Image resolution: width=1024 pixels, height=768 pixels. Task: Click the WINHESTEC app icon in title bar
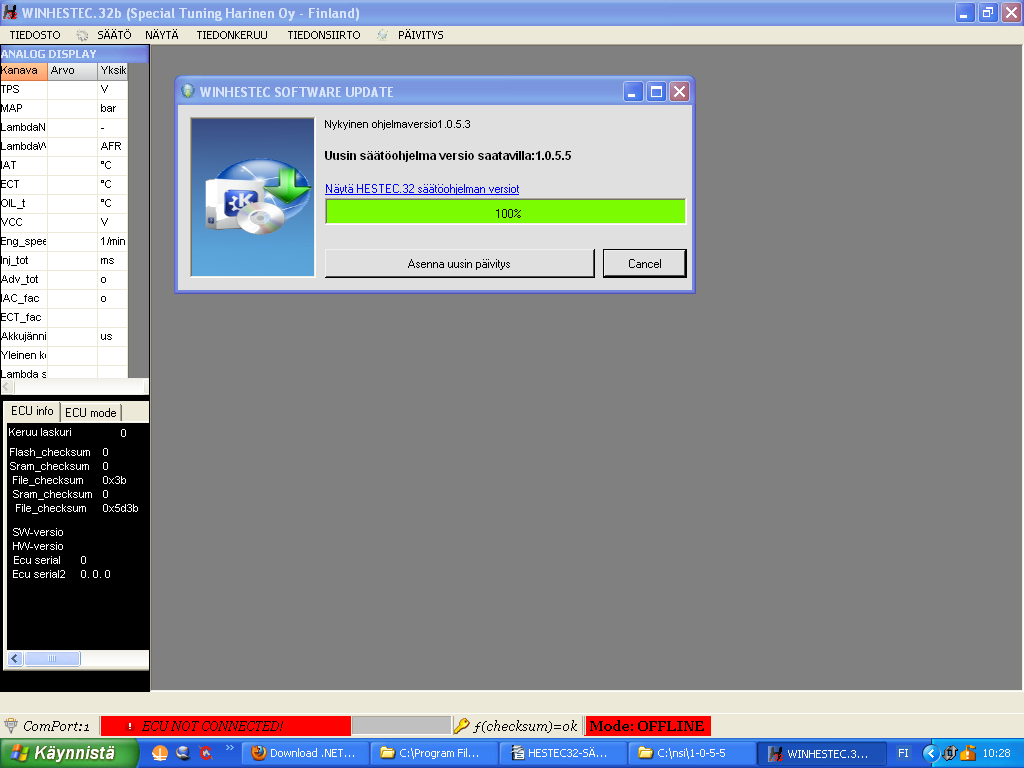10,12
